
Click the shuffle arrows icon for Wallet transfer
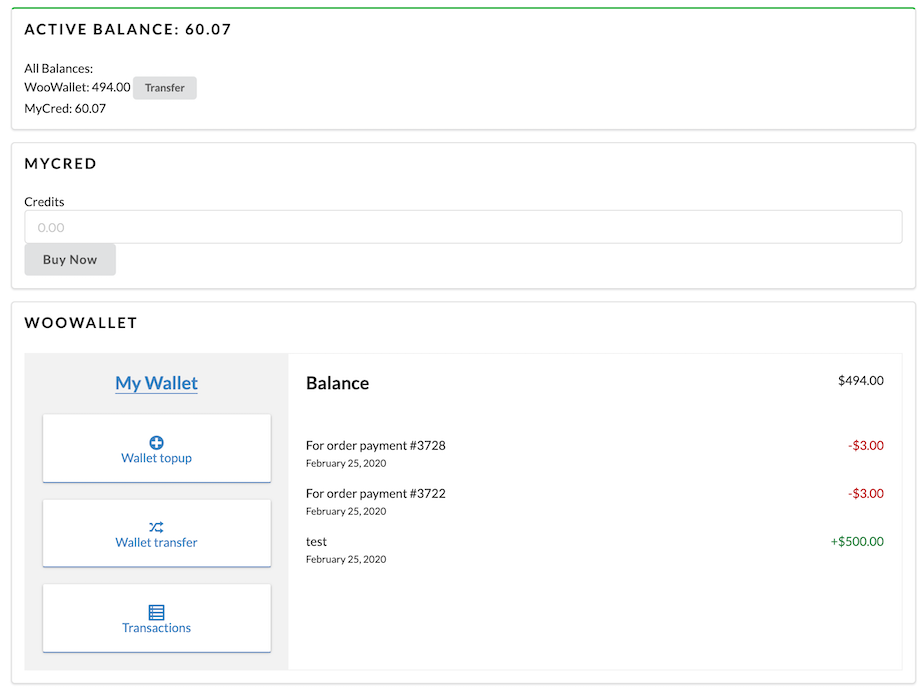tap(156, 527)
